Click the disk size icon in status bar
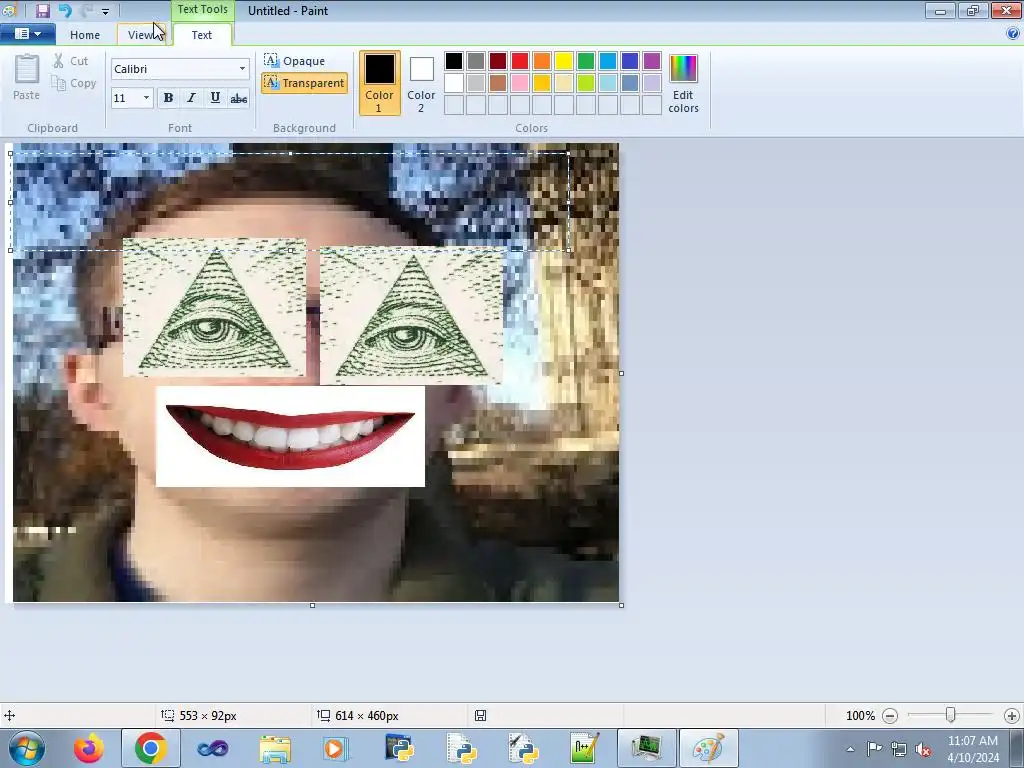This screenshot has height=768, width=1024. [x=481, y=715]
